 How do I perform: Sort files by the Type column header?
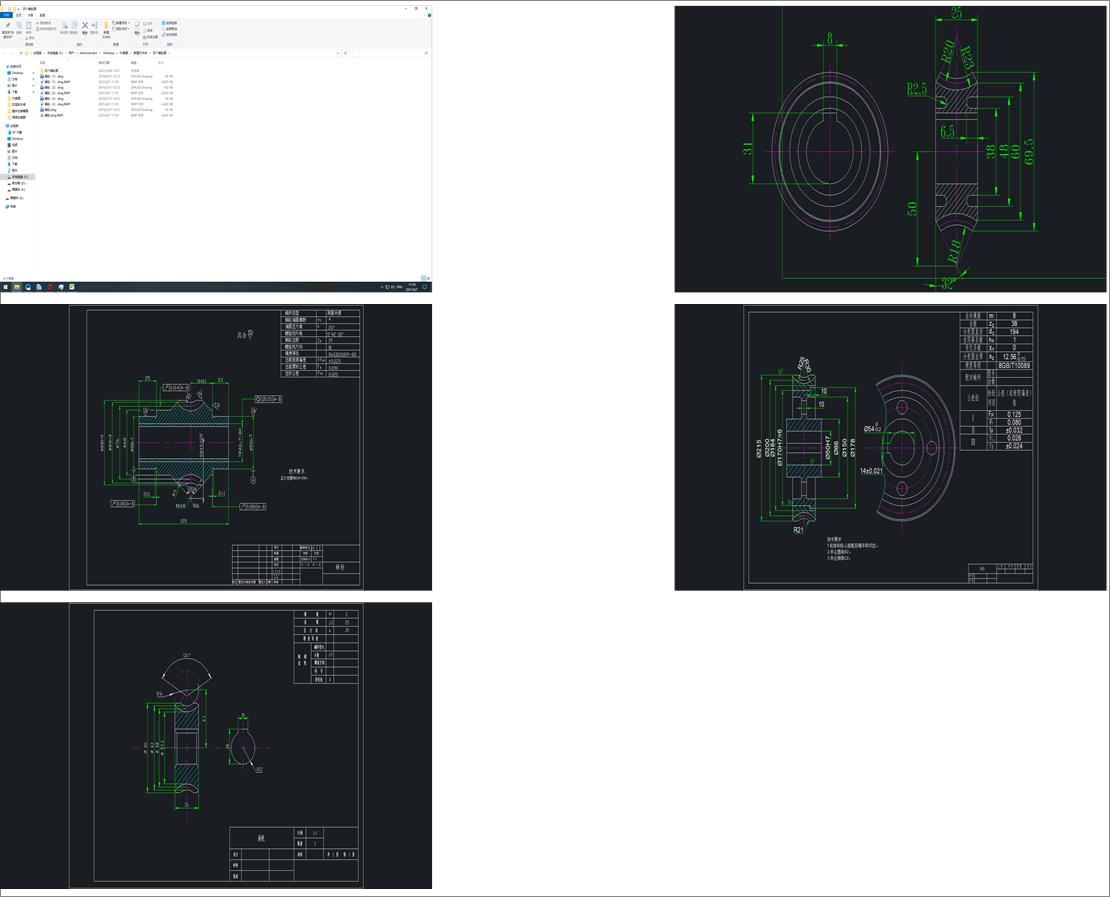click(134, 62)
